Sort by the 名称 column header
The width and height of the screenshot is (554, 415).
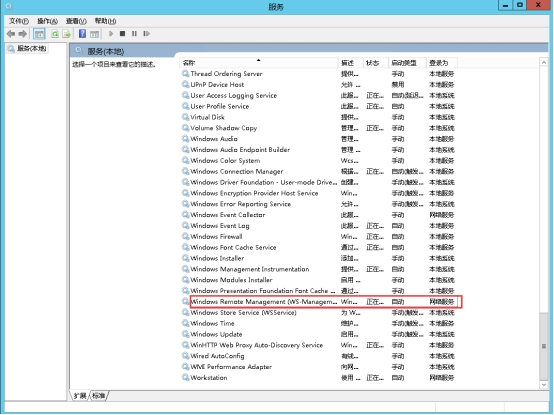click(x=259, y=63)
